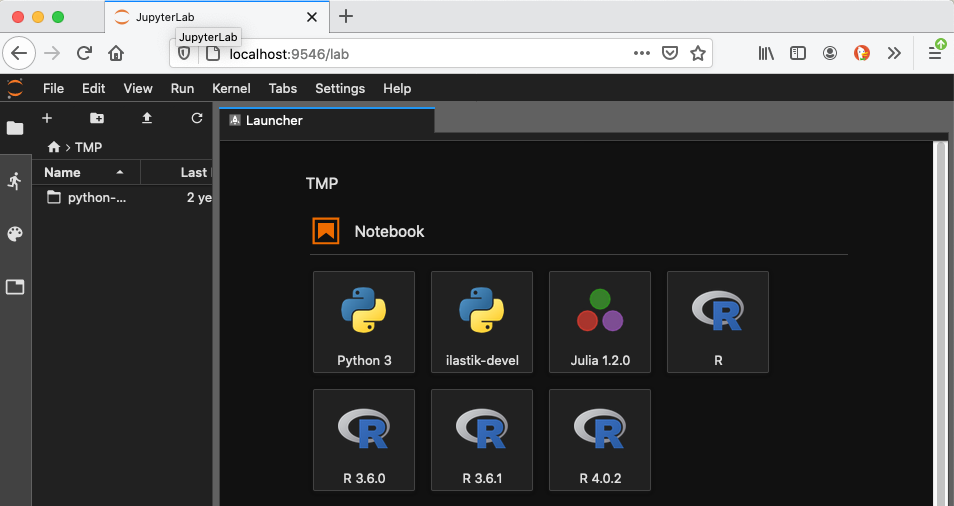The height and width of the screenshot is (506, 954).
Task: Open the Firefox account icon
Action: (x=830, y=54)
